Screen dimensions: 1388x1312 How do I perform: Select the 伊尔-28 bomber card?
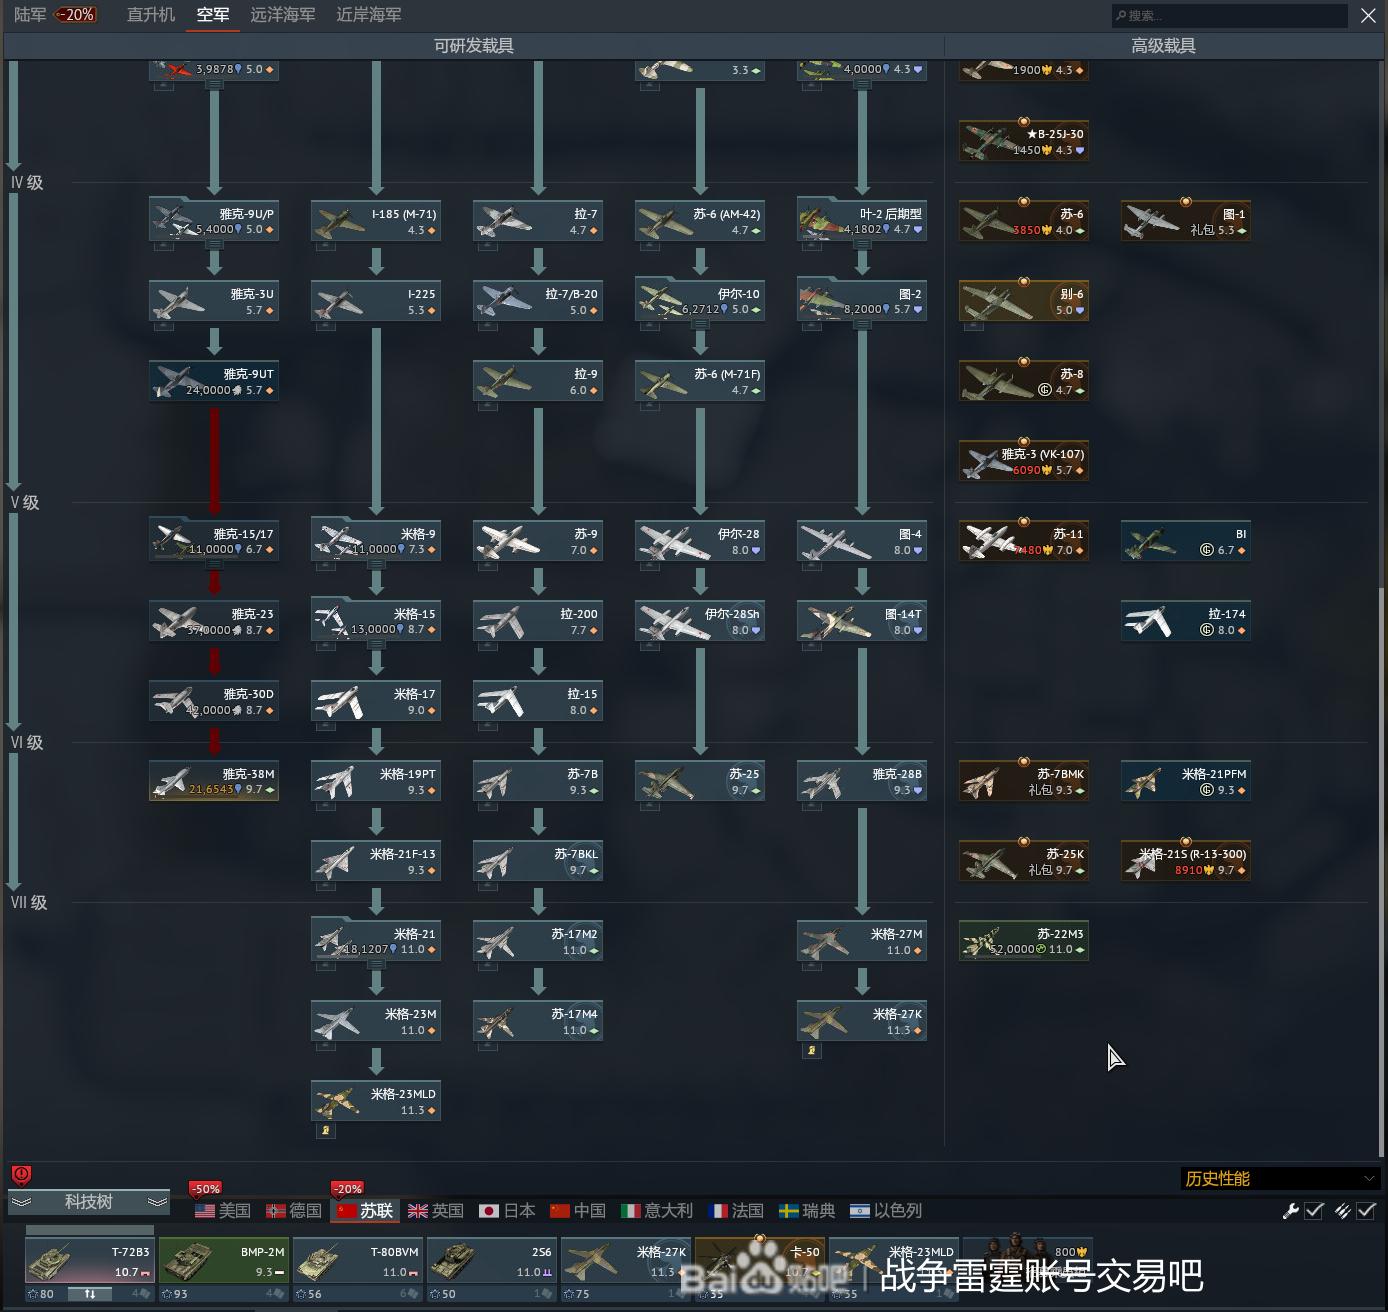(700, 540)
